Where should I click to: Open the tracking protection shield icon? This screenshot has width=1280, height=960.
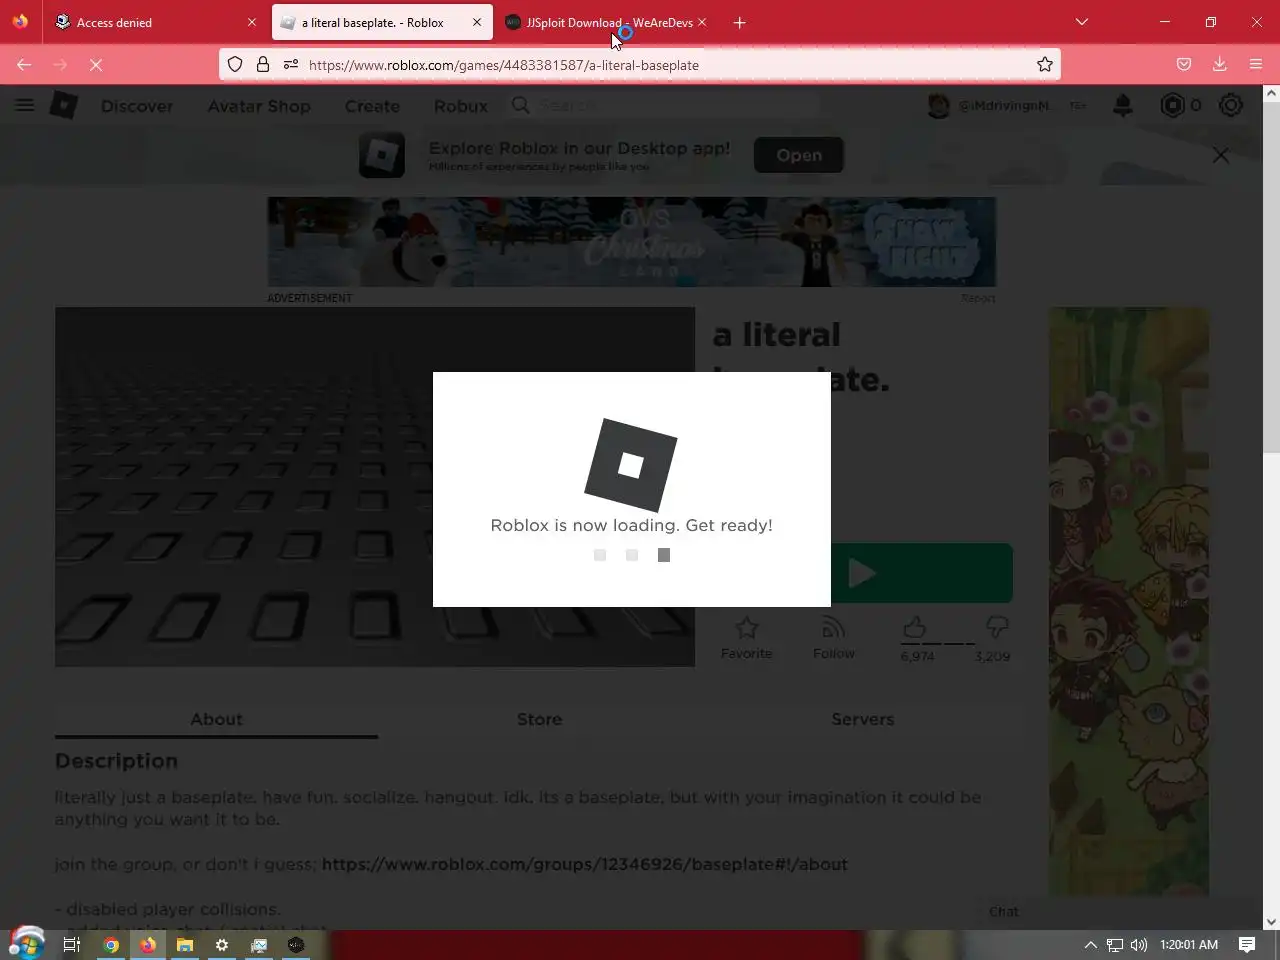(235, 64)
